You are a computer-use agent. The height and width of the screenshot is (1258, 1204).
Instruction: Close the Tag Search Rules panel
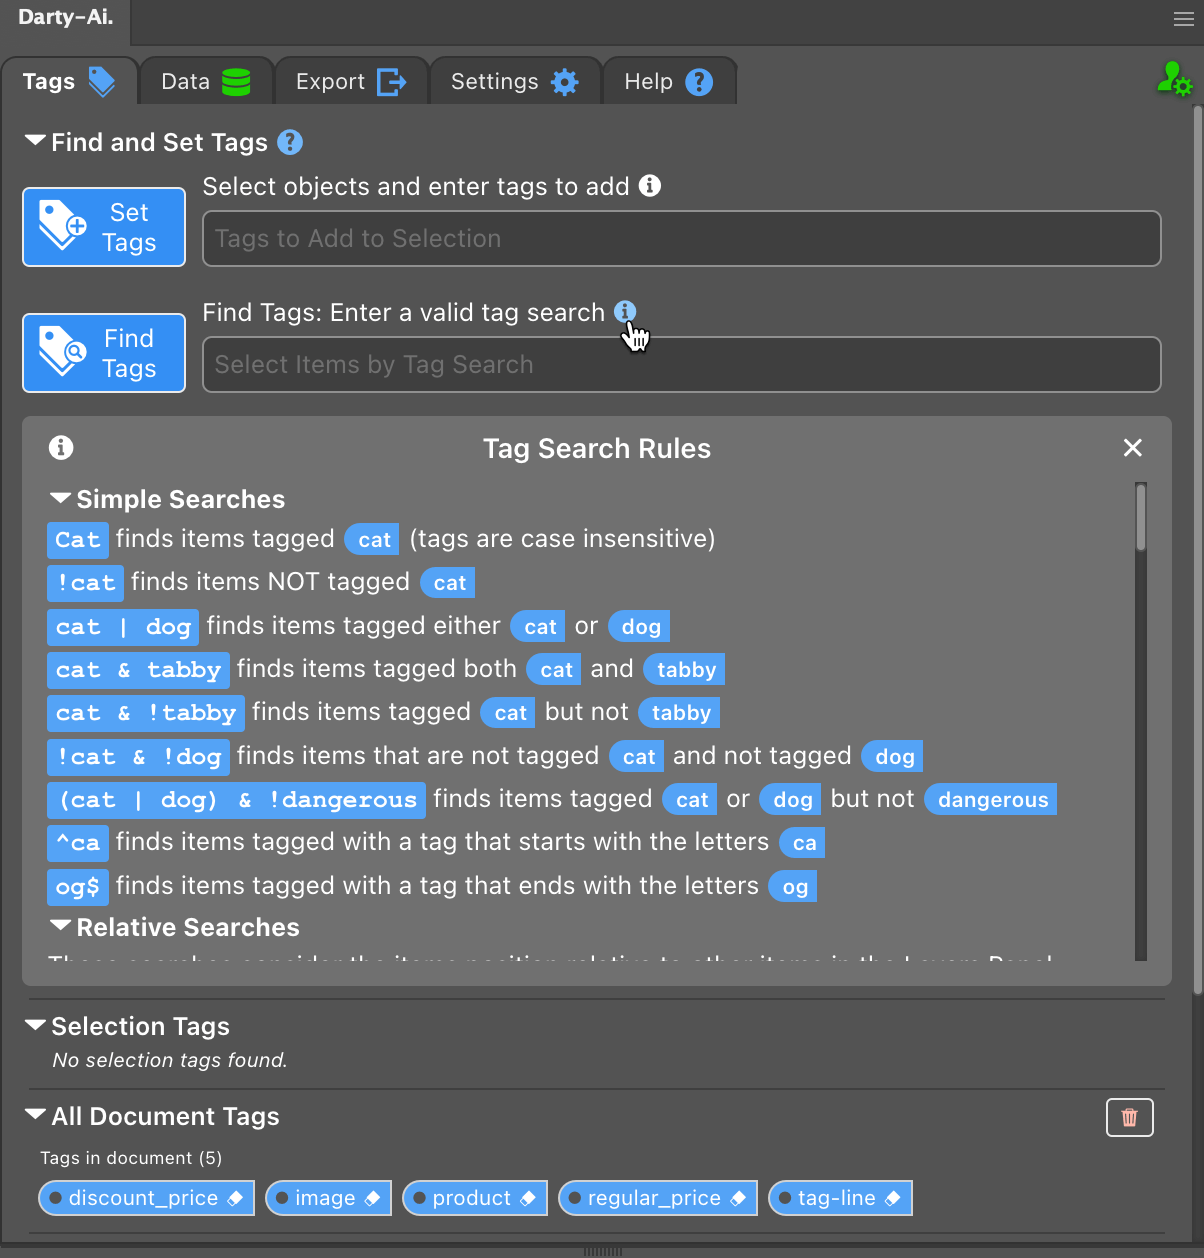pyautogui.click(x=1132, y=448)
